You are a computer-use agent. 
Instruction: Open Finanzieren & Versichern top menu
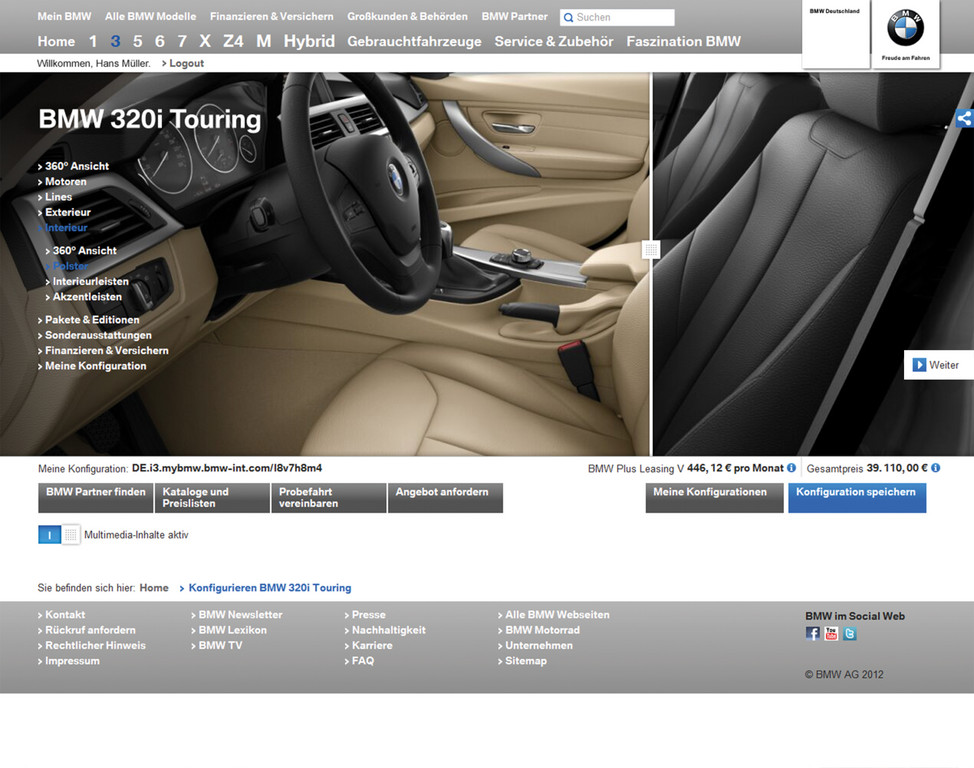tap(271, 17)
